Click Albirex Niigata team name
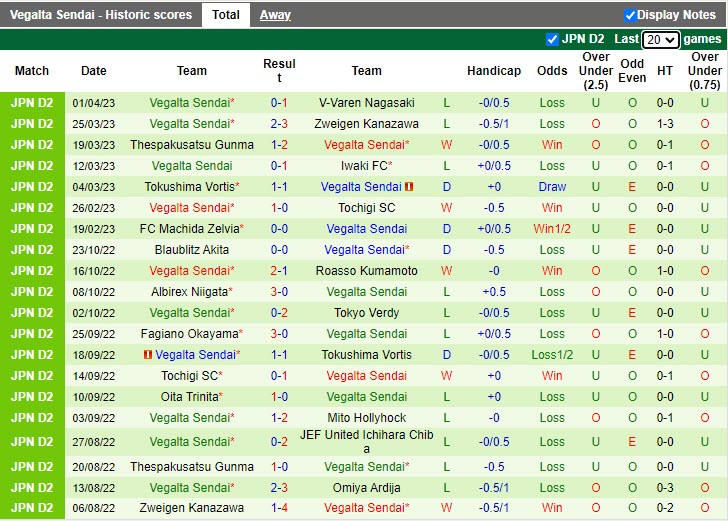The image size is (728, 521). [x=192, y=292]
